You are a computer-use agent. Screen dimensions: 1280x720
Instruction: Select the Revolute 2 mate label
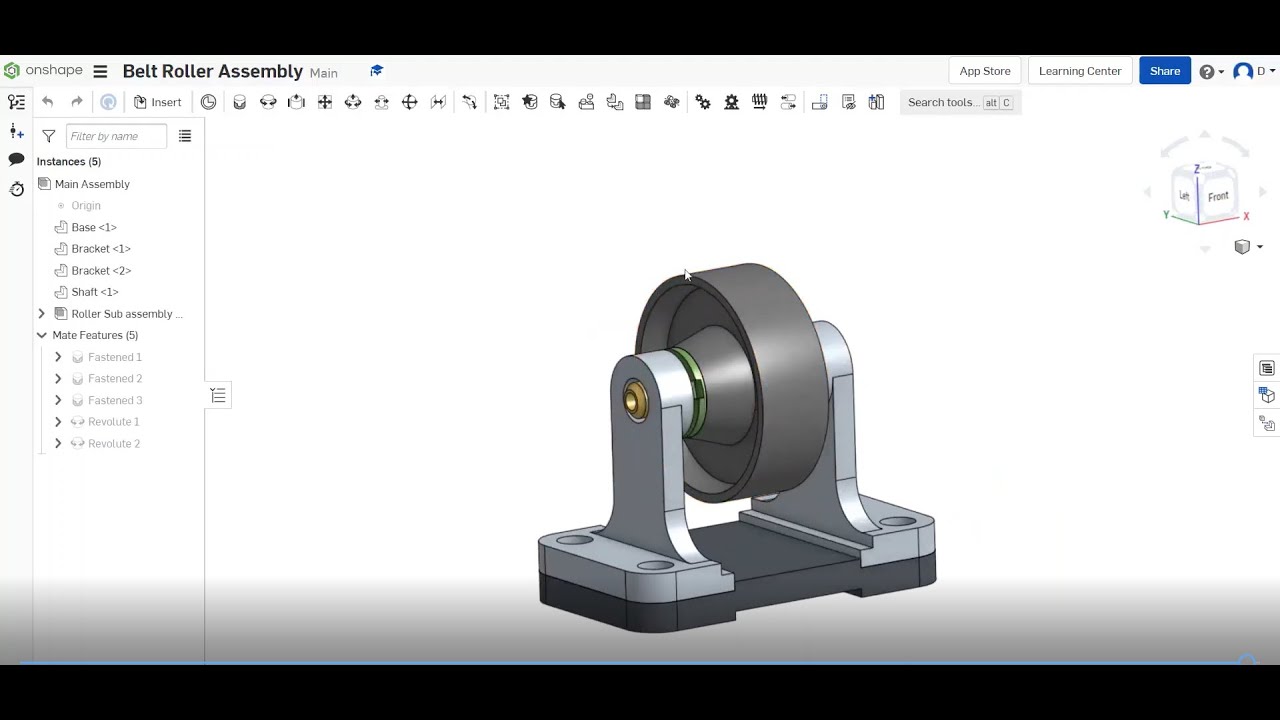tap(114, 444)
